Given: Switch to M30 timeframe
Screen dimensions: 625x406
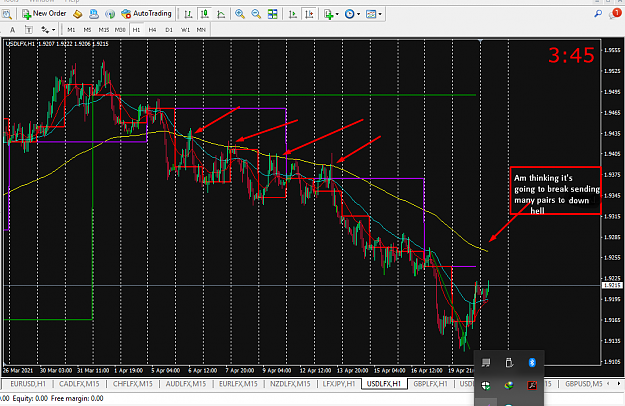Looking at the screenshot, I should pos(120,30).
